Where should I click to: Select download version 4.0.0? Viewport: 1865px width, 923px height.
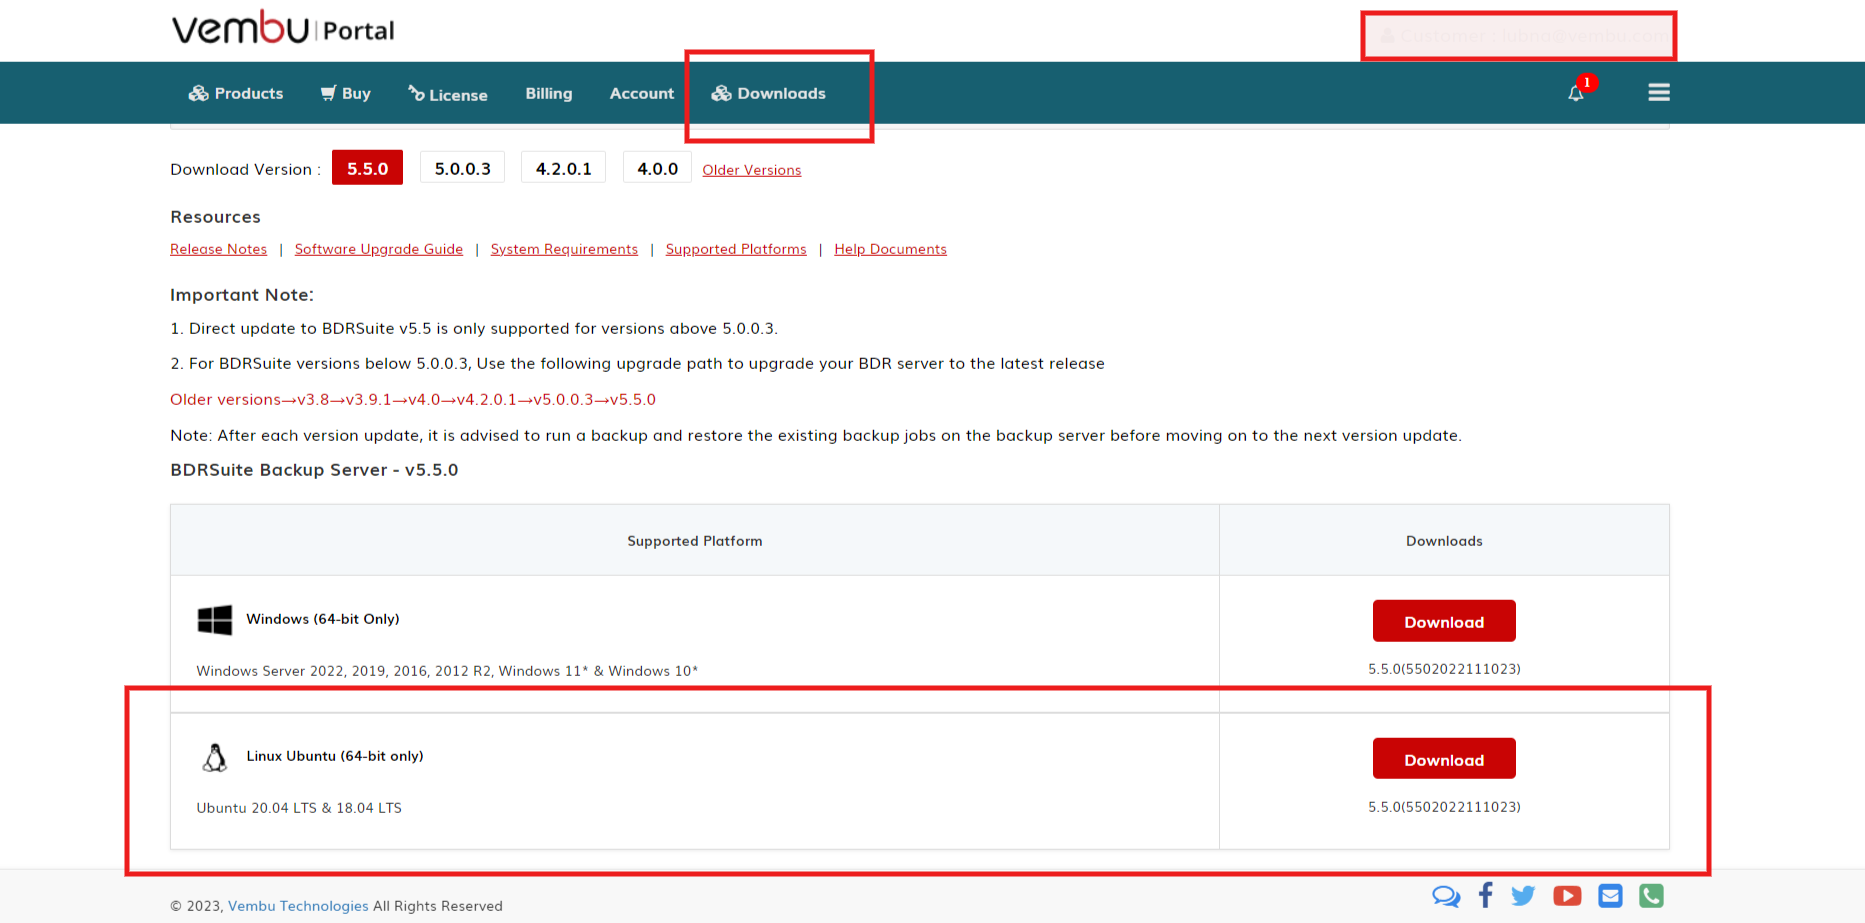(x=657, y=168)
